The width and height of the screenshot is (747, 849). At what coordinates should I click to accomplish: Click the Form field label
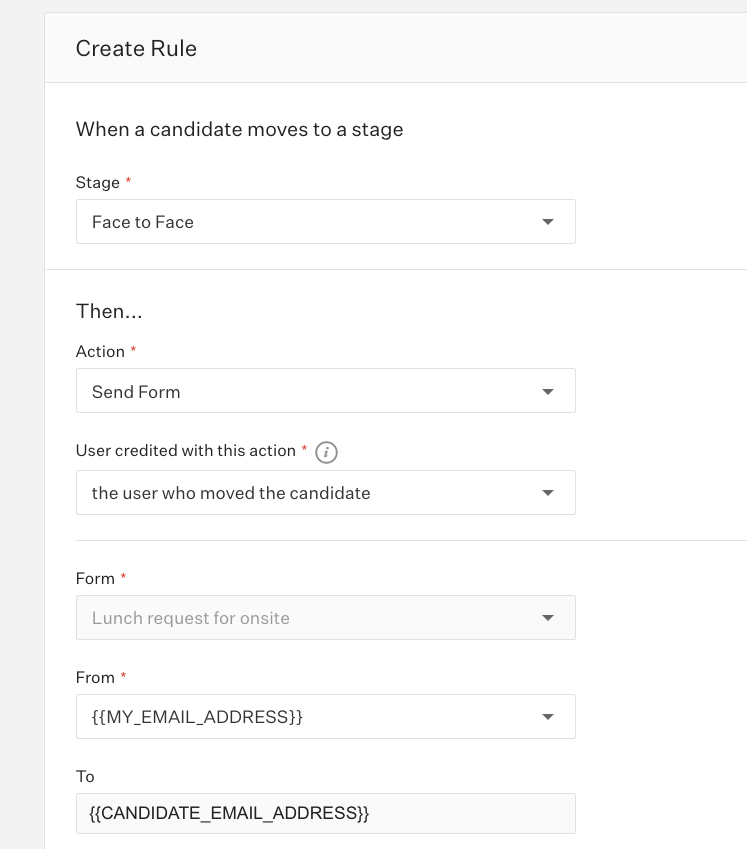tap(95, 578)
